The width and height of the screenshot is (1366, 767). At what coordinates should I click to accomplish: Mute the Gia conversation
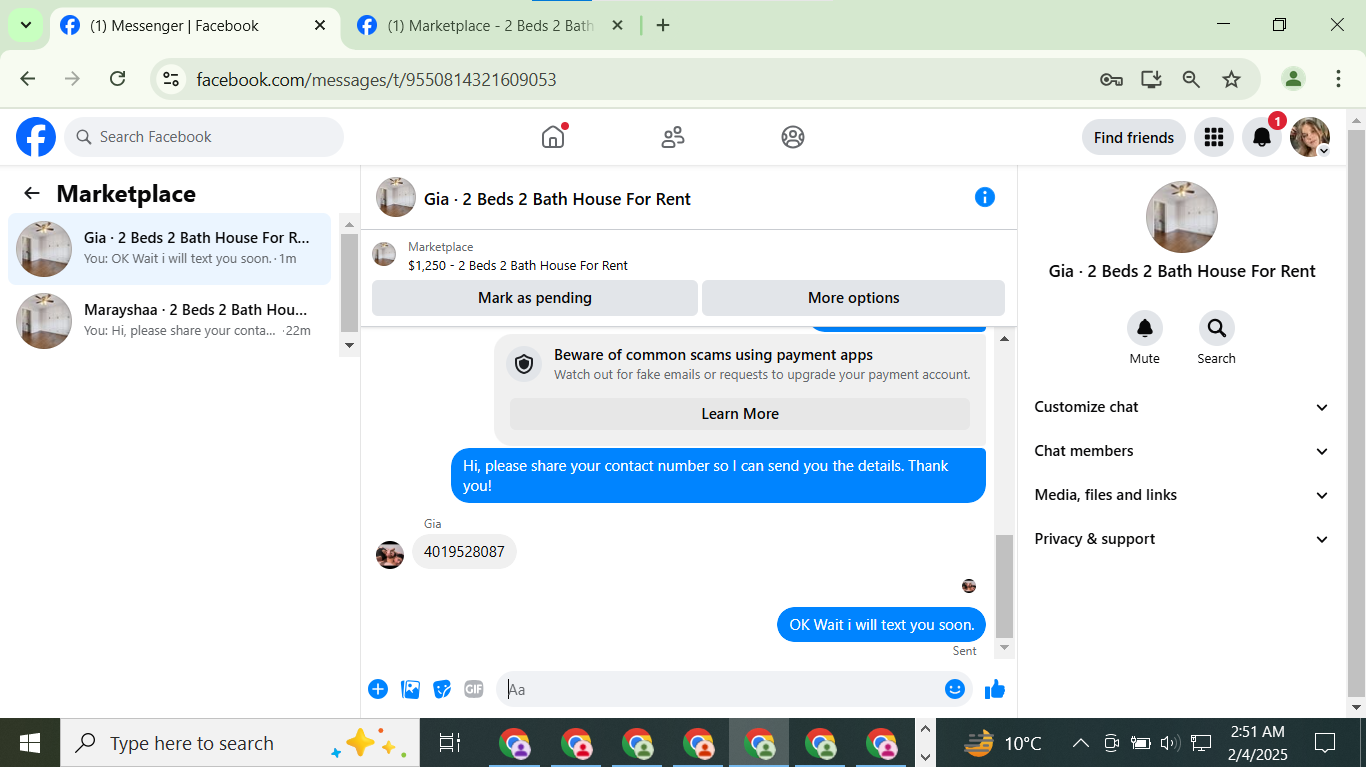(1145, 328)
